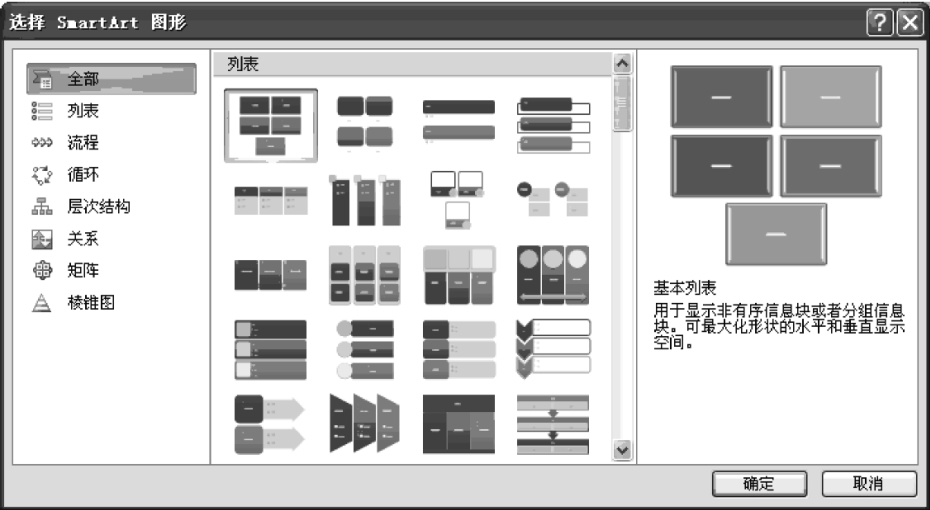The height and width of the screenshot is (510, 930).
Task: Choose the three stacked picture rows layout
Action: 270,350
